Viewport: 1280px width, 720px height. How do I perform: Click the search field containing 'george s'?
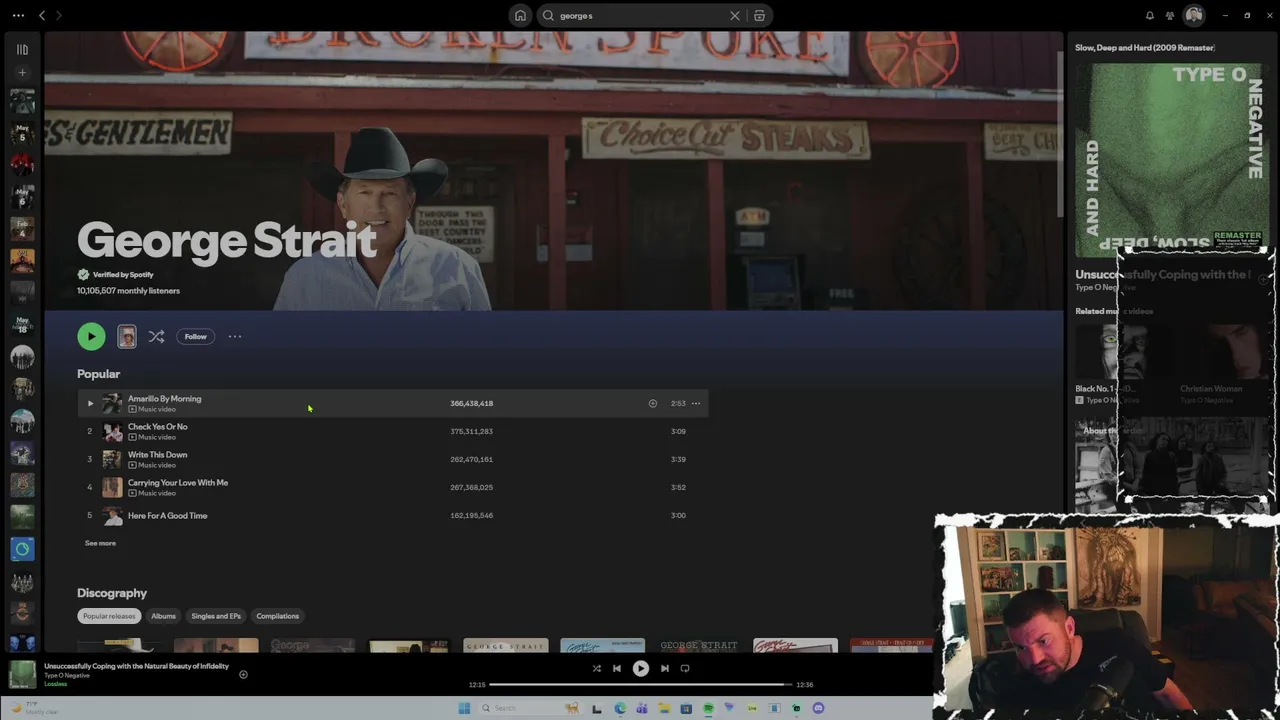click(640, 15)
